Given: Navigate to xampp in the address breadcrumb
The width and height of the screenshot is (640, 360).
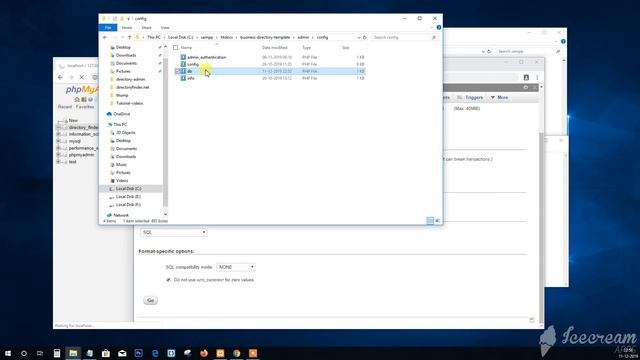Looking at the screenshot, I should tap(207, 37).
